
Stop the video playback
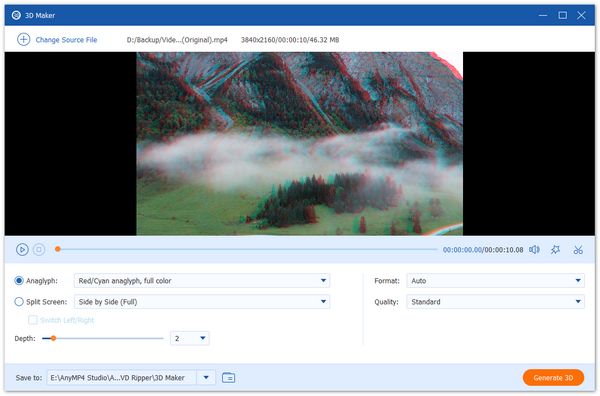pos(39,250)
